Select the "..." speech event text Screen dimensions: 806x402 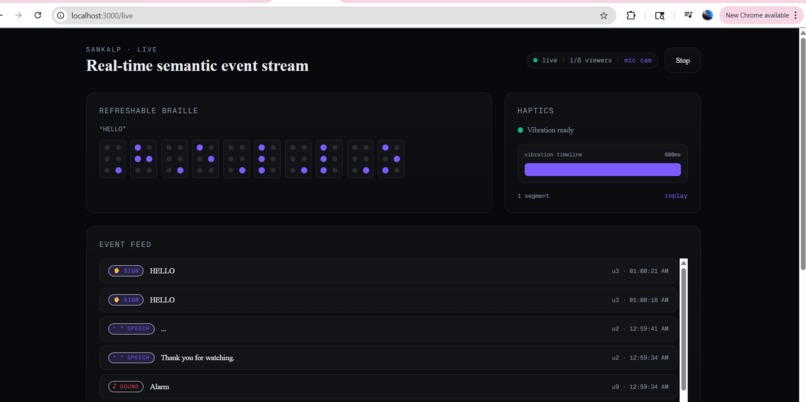163,329
